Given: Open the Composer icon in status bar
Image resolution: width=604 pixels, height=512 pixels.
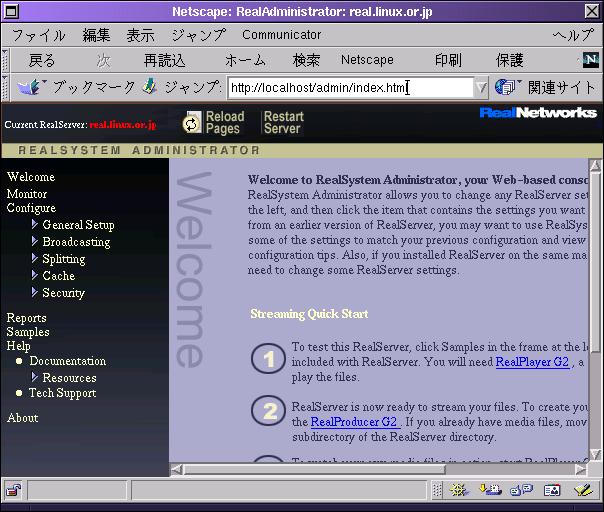Looking at the screenshot, I should 583,490.
